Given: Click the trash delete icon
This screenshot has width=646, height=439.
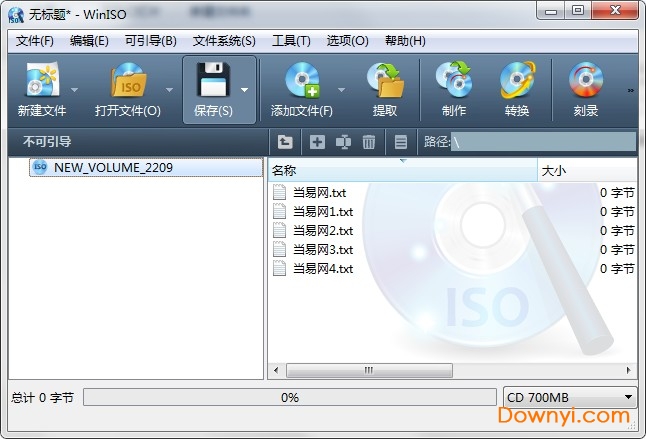Looking at the screenshot, I should click(x=369, y=142).
